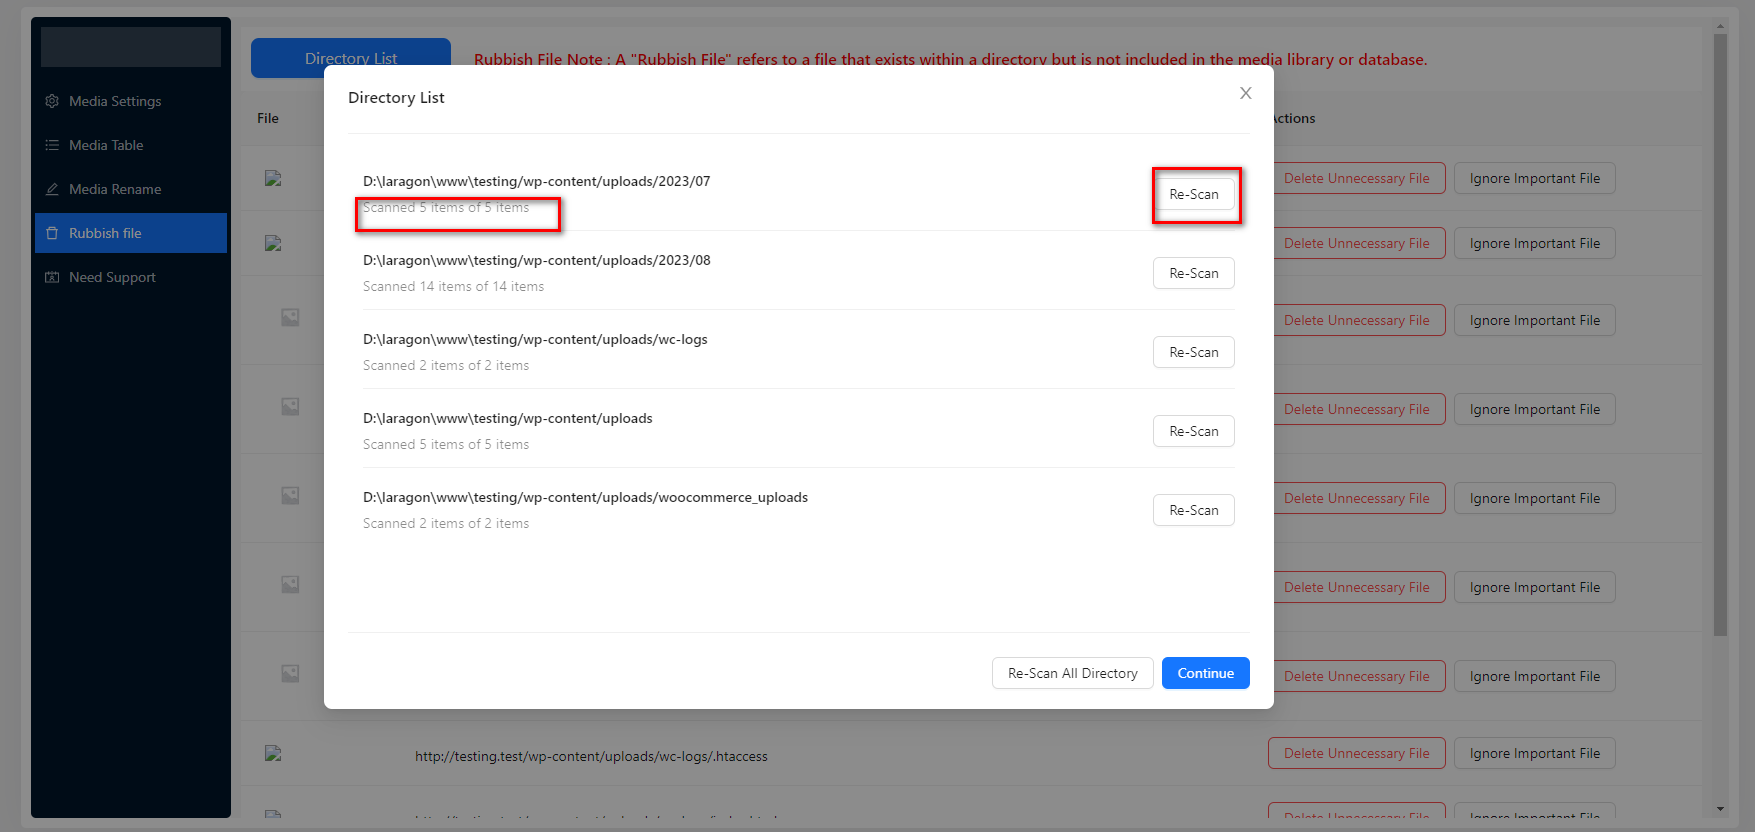
Task: Click the wc-logs/.htaccess file URL
Action: point(591,756)
